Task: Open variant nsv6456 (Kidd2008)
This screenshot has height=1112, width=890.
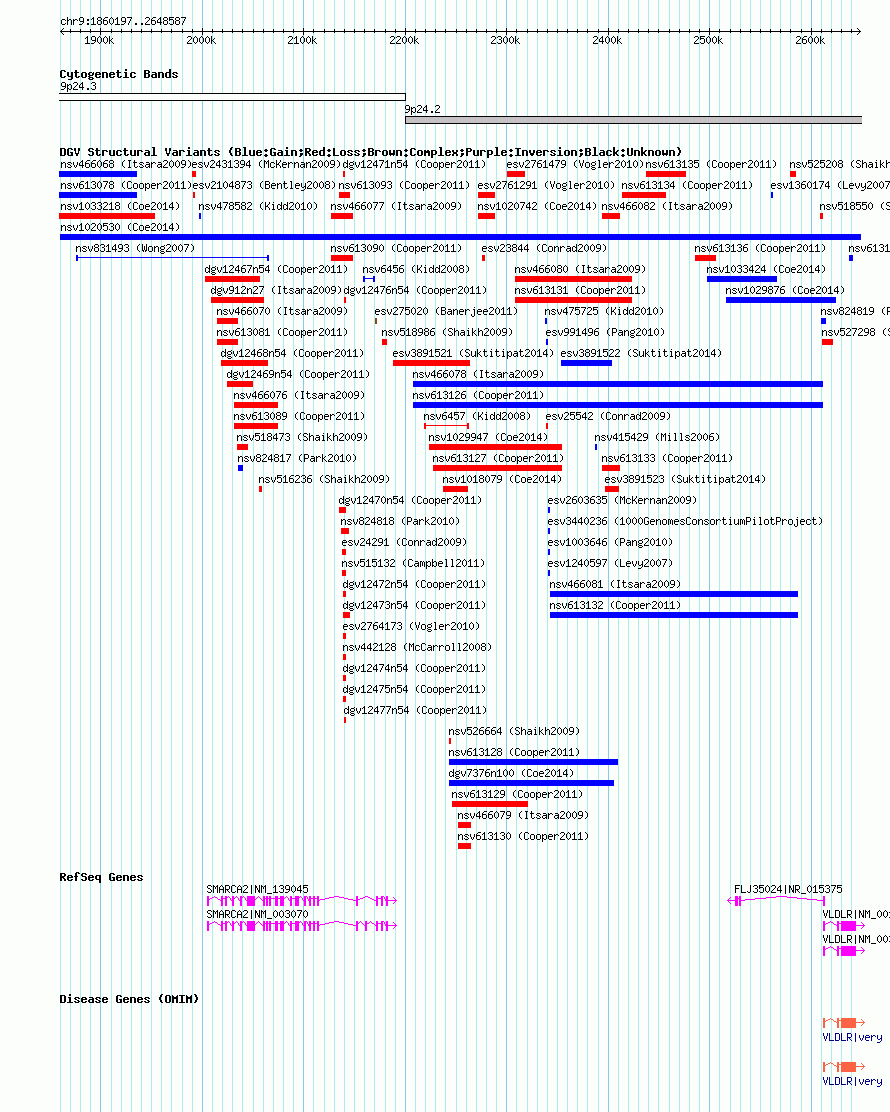Action: click(x=416, y=269)
